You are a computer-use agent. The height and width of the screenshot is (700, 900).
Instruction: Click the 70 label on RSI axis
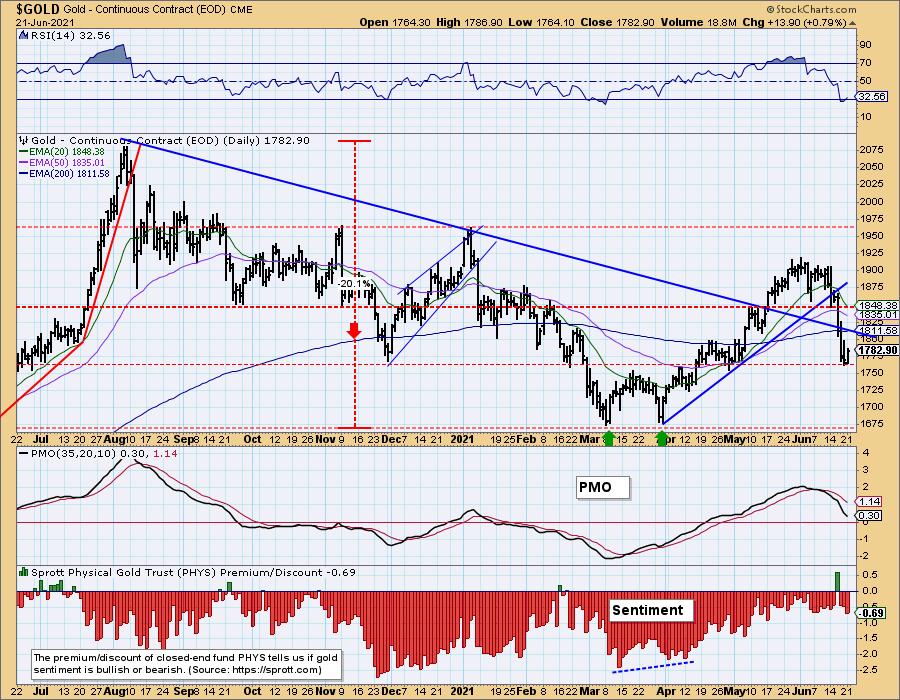pos(865,63)
